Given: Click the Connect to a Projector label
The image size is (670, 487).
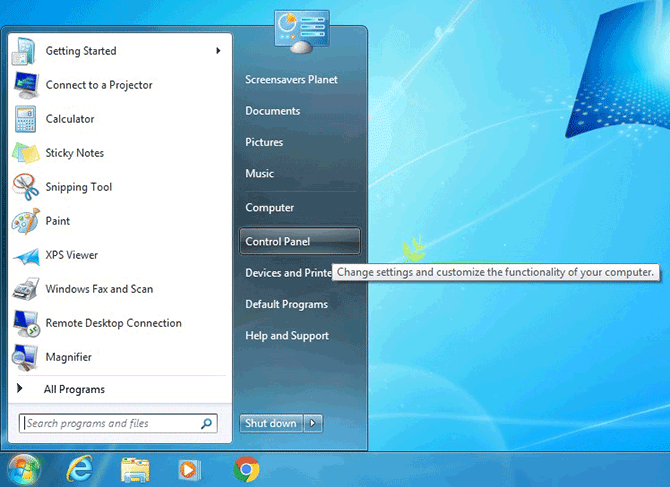Looking at the screenshot, I should [99, 85].
